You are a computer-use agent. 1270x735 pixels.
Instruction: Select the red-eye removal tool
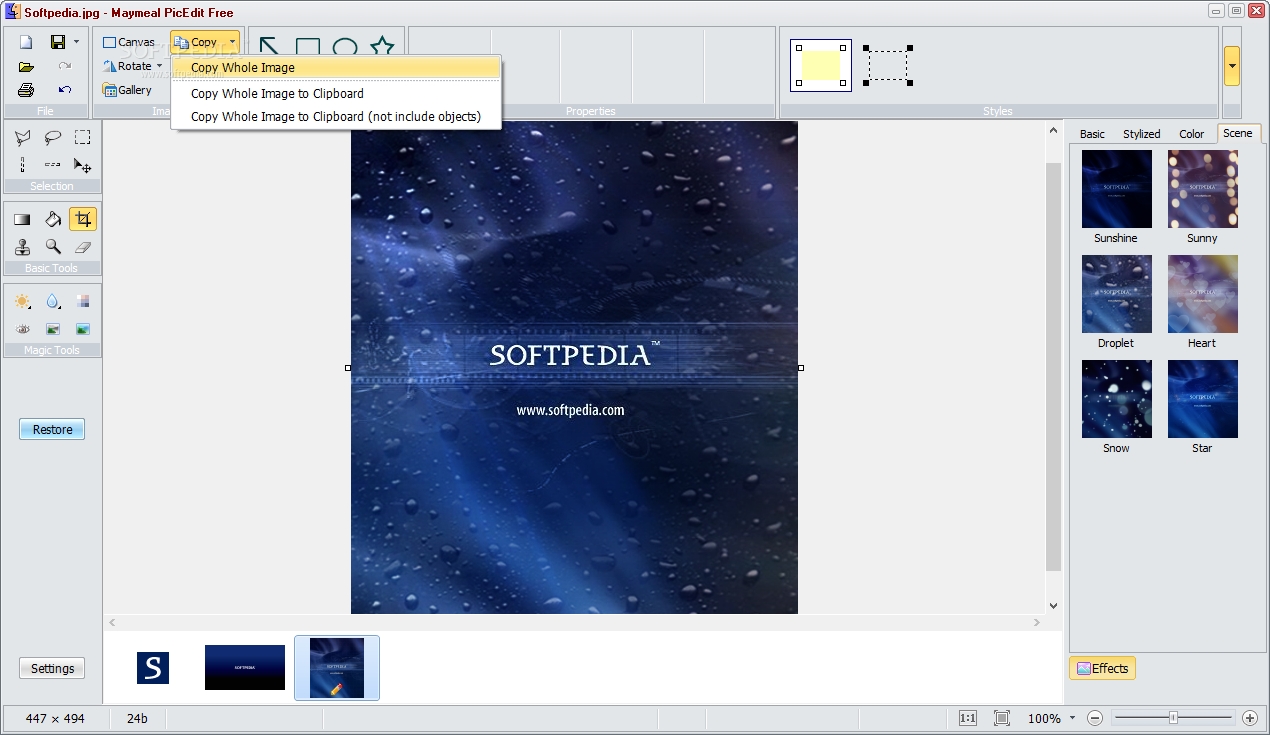click(22, 329)
